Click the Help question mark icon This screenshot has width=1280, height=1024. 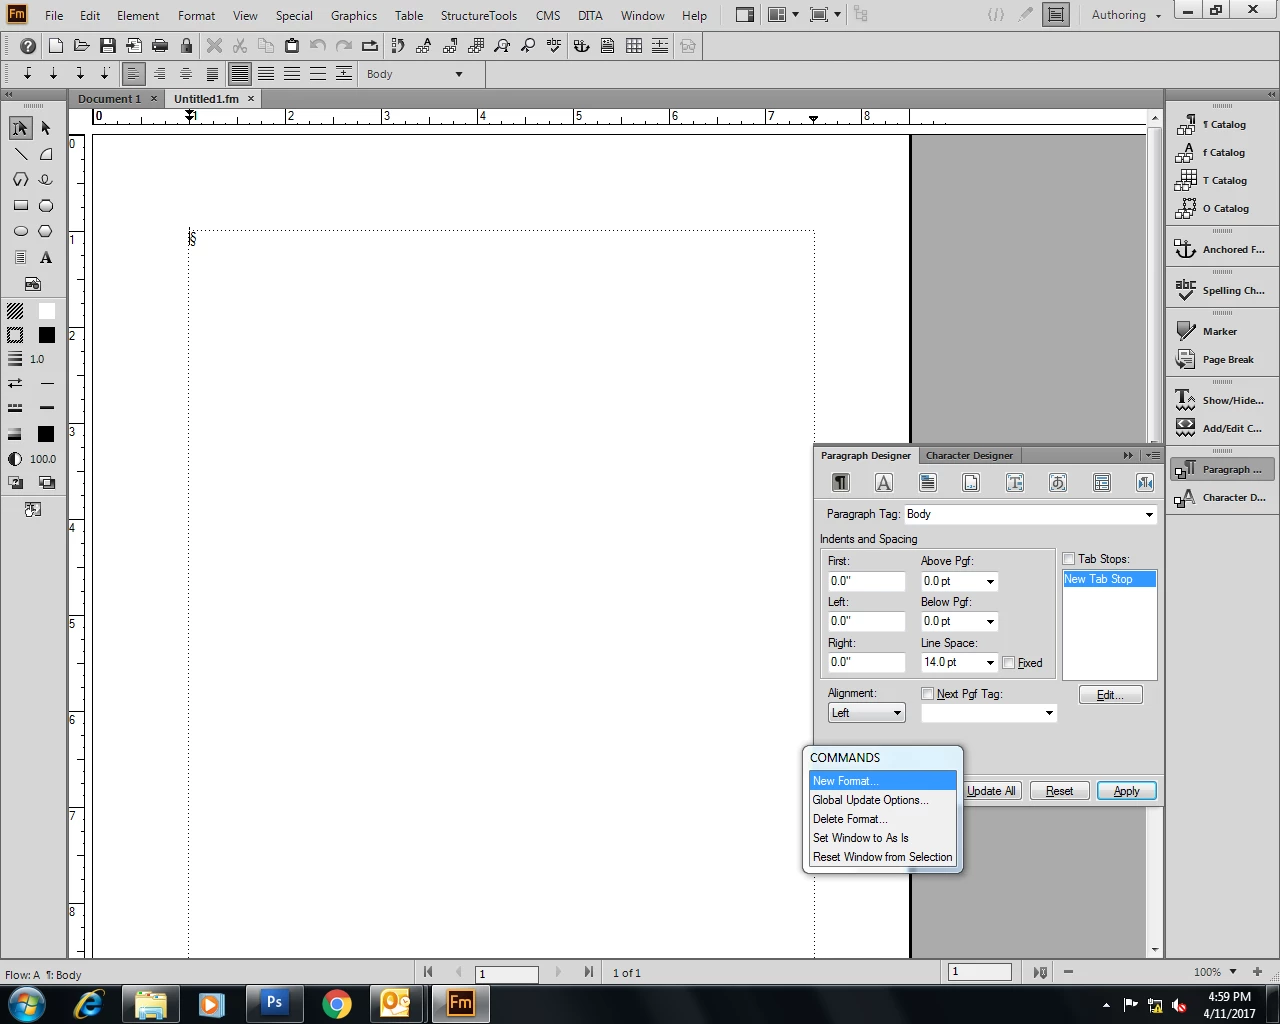pos(28,46)
